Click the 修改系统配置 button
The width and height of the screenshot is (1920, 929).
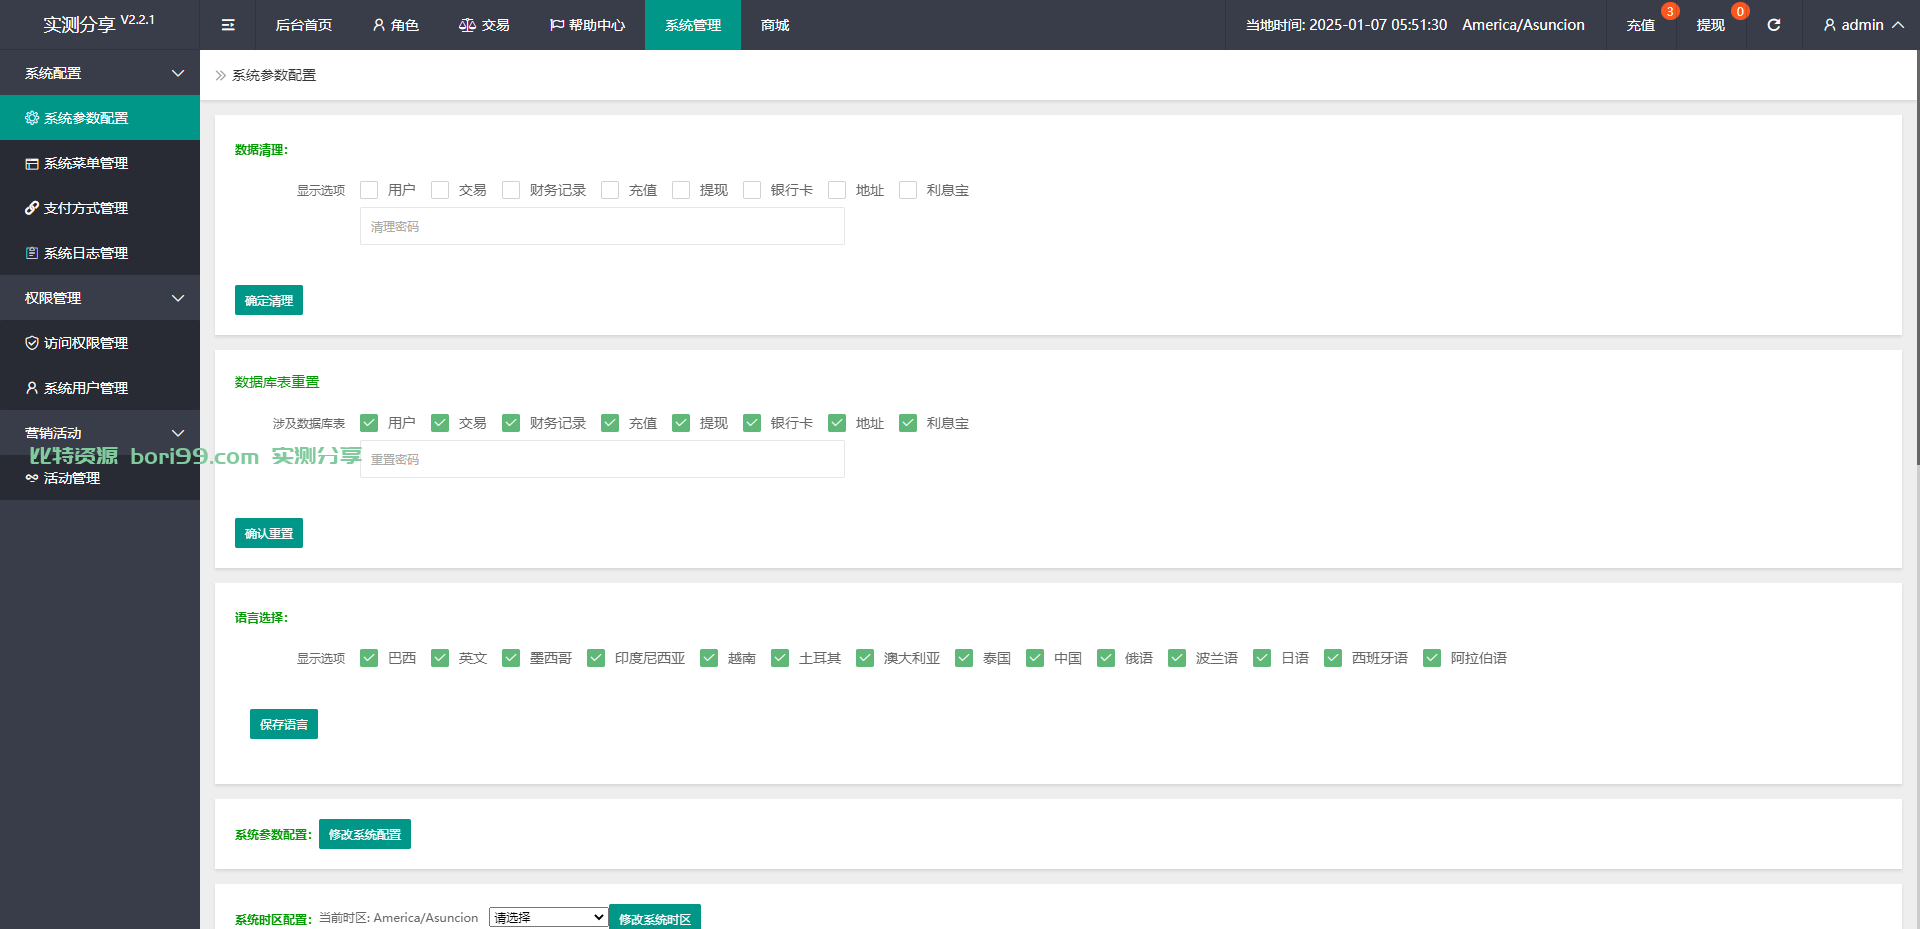point(365,834)
